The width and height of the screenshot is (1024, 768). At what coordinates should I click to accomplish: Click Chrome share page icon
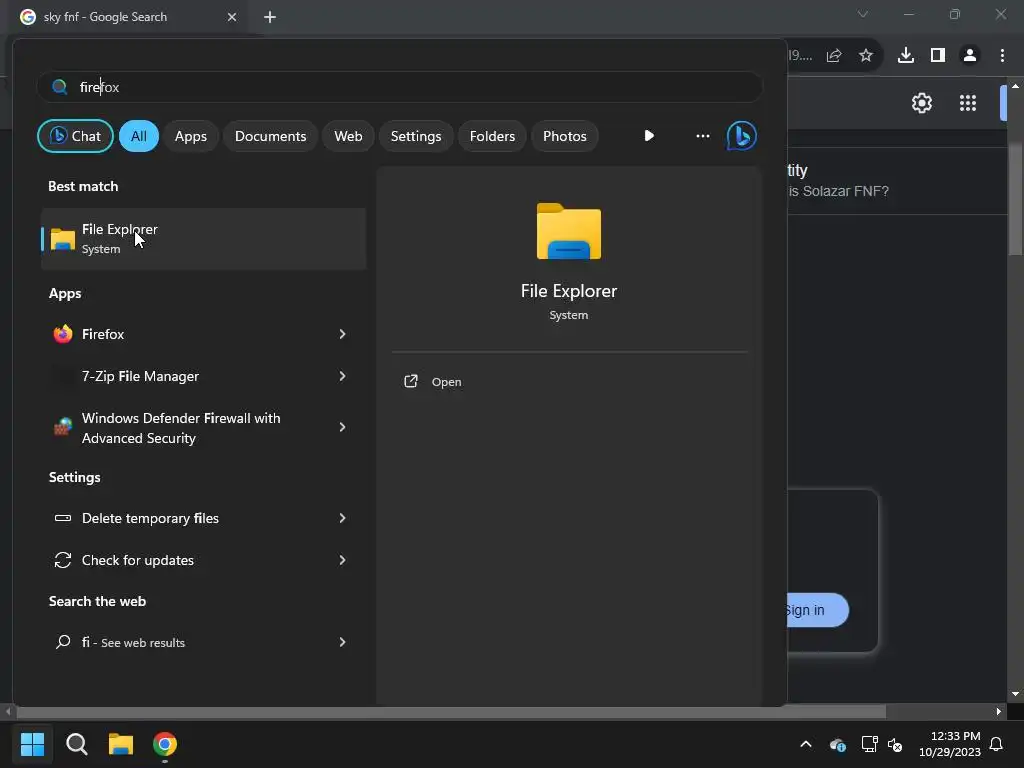click(834, 56)
